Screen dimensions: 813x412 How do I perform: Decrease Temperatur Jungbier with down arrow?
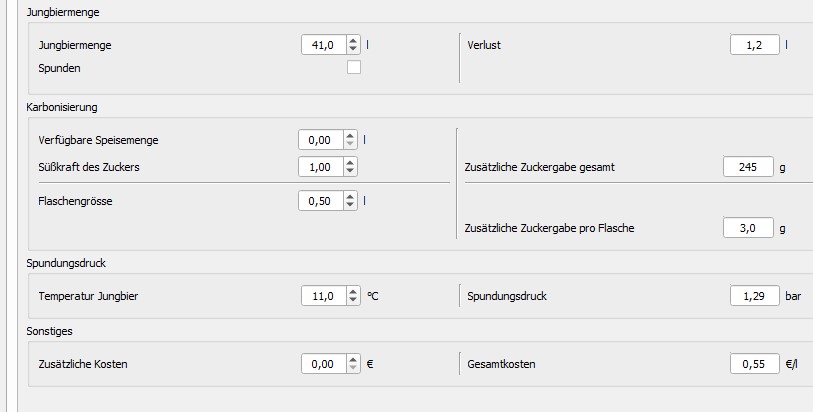[353, 300]
